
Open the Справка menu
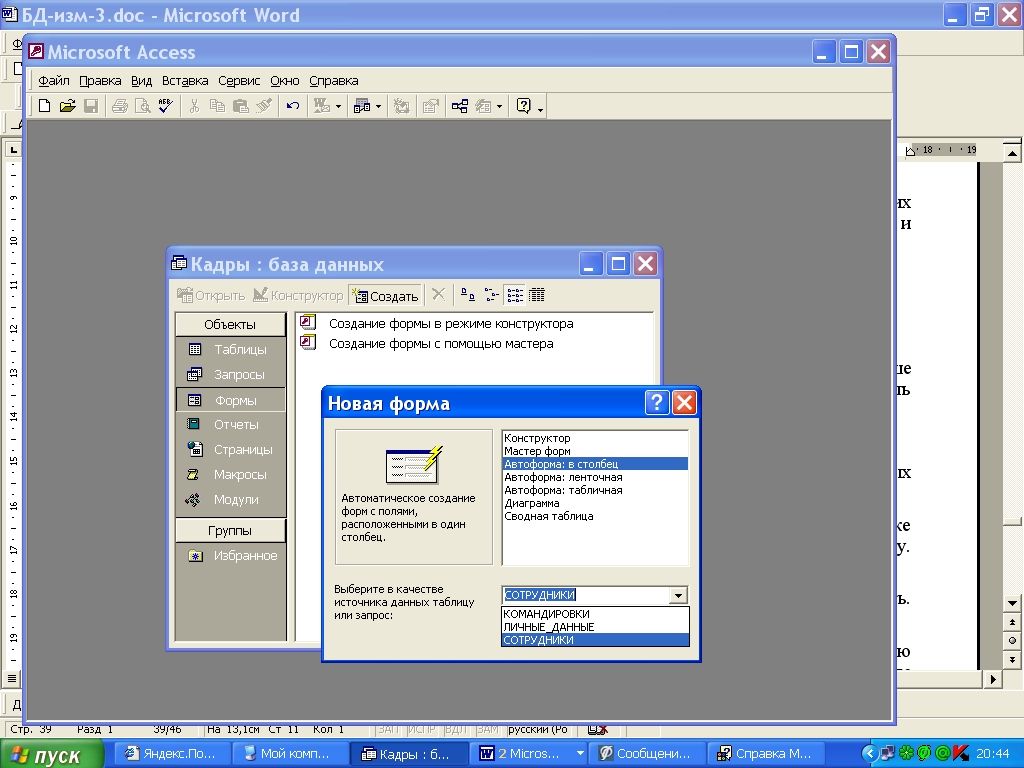[334, 80]
